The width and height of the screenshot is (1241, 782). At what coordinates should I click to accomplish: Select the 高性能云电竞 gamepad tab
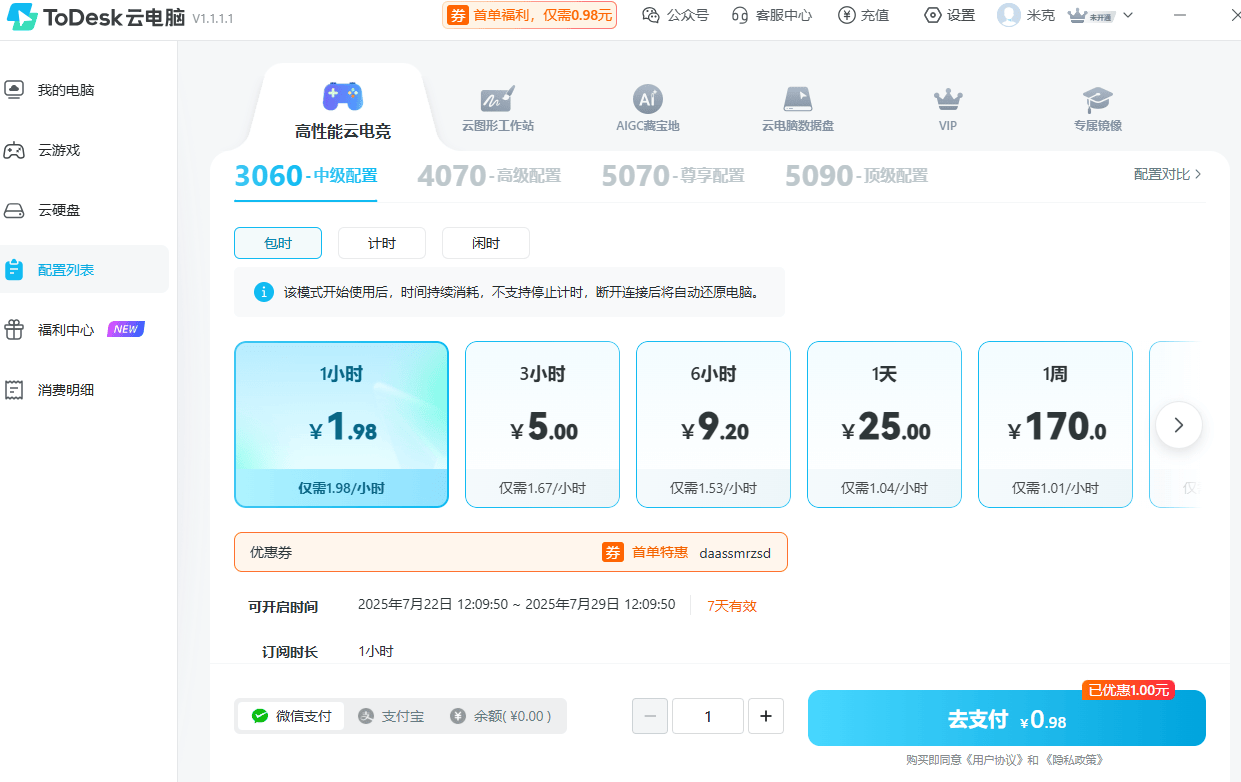point(343,110)
